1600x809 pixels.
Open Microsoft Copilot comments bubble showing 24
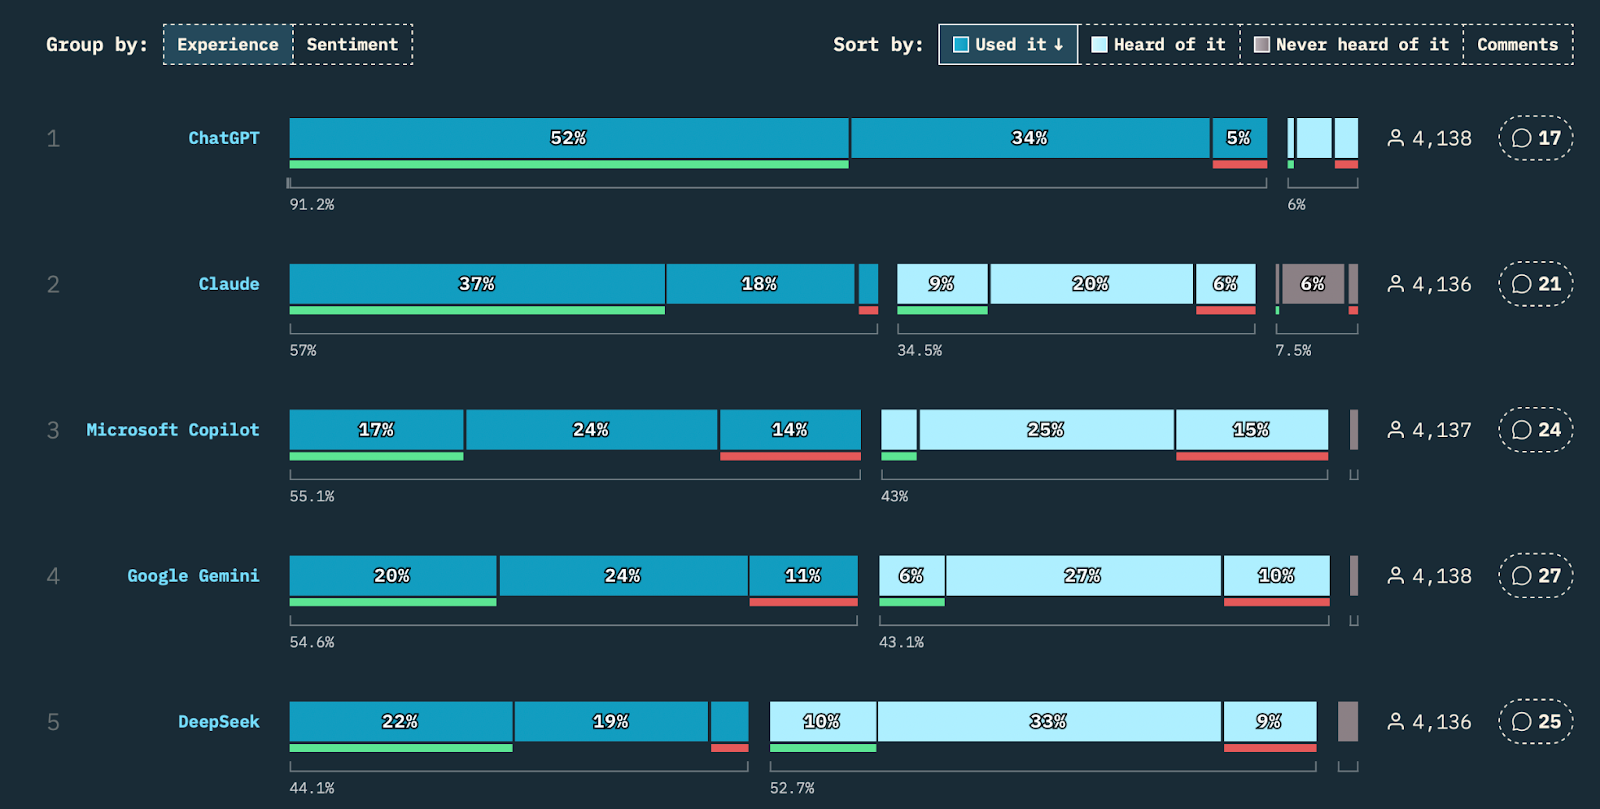pyautogui.click(x=1535, y=430)
